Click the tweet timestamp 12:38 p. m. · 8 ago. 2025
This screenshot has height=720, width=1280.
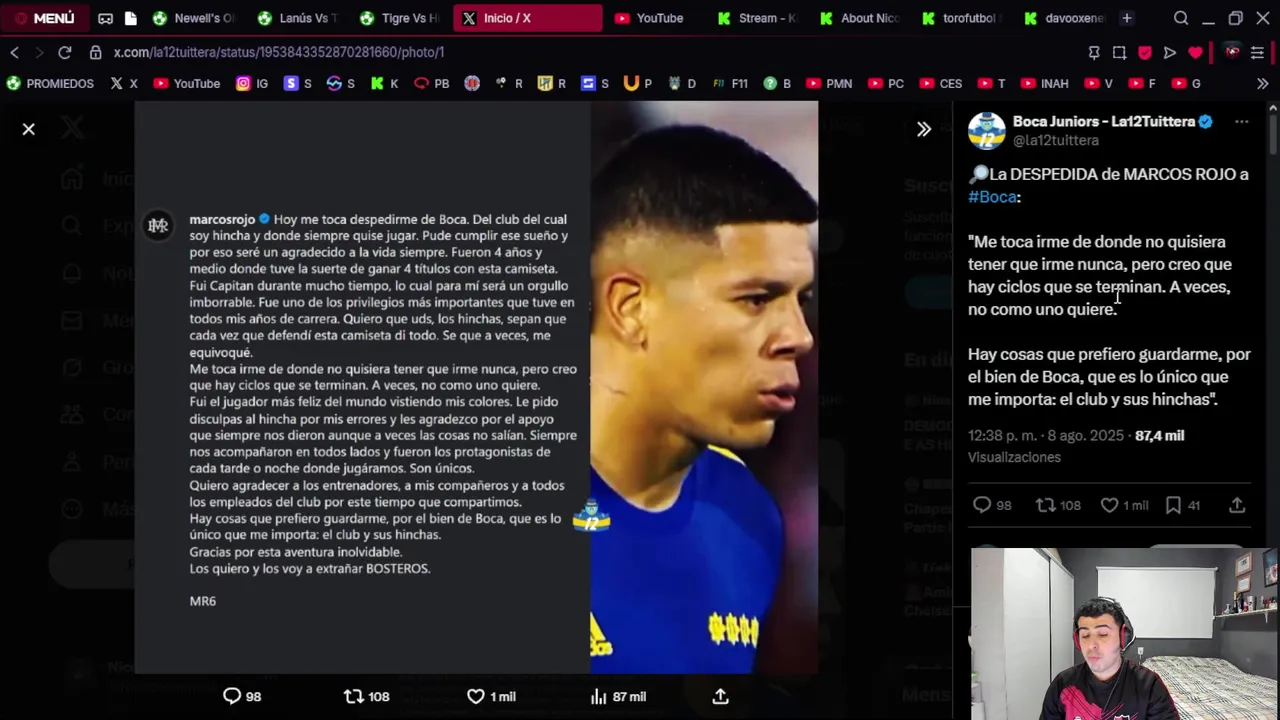pyautogui.click(x=1046, y=436)
